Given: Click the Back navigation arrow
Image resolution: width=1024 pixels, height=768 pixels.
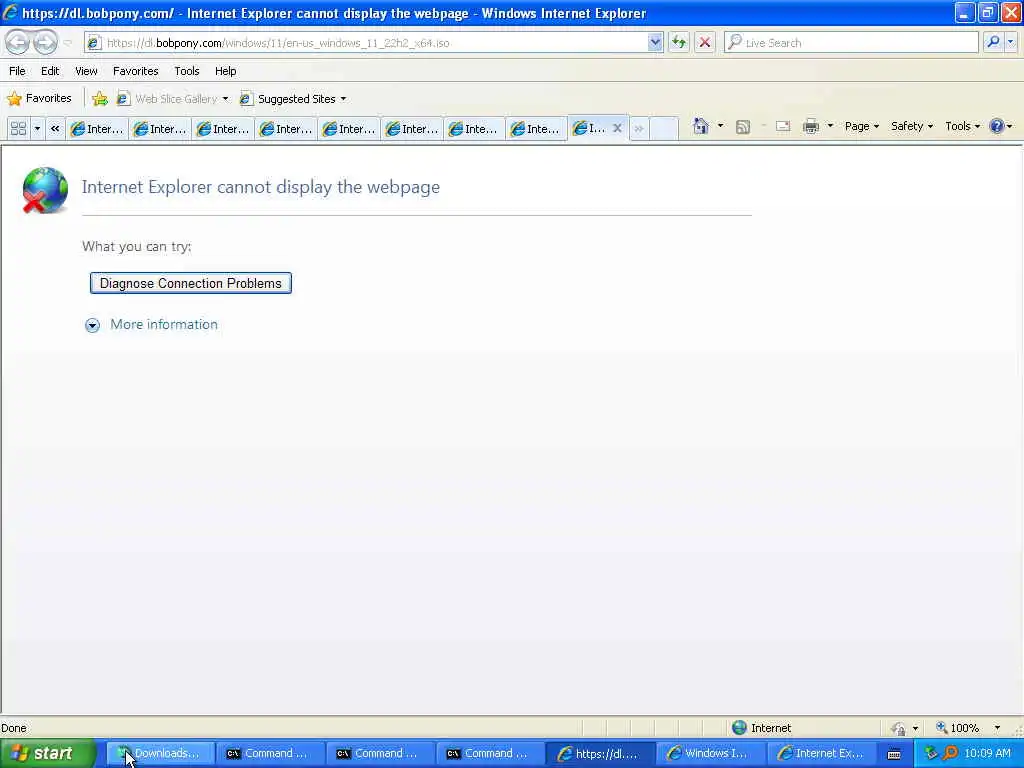Looking at the screenshot, I should (x=18, y=43).
